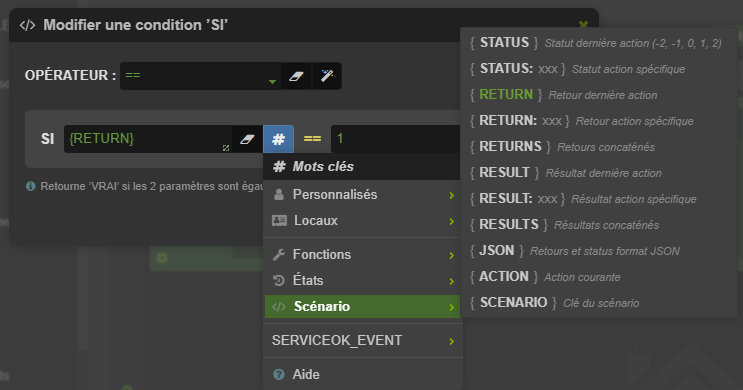Insert the STATUS: xxx specific action keyword
Screen dimensions: 743x390
pos(599,69)
